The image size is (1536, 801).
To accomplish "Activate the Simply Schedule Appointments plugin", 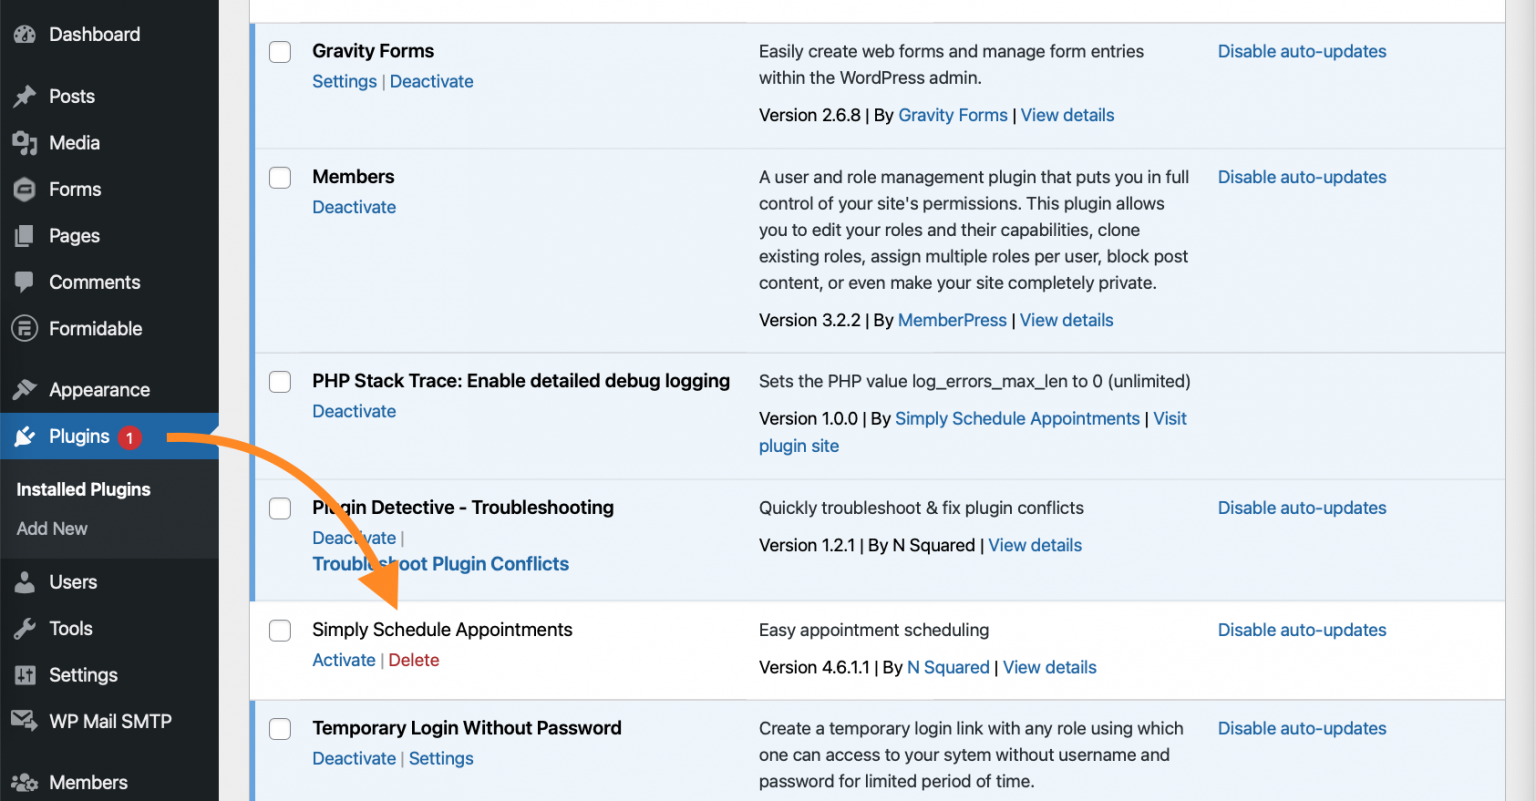I will point(343,660).
